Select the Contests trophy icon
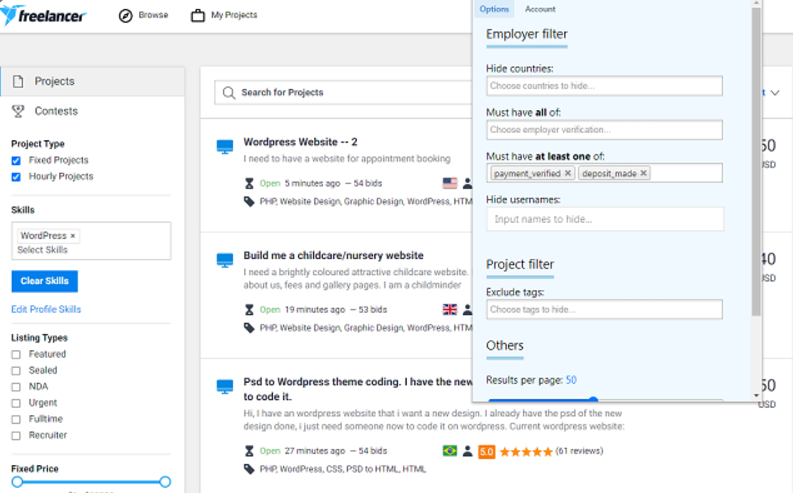 point(18,111)
